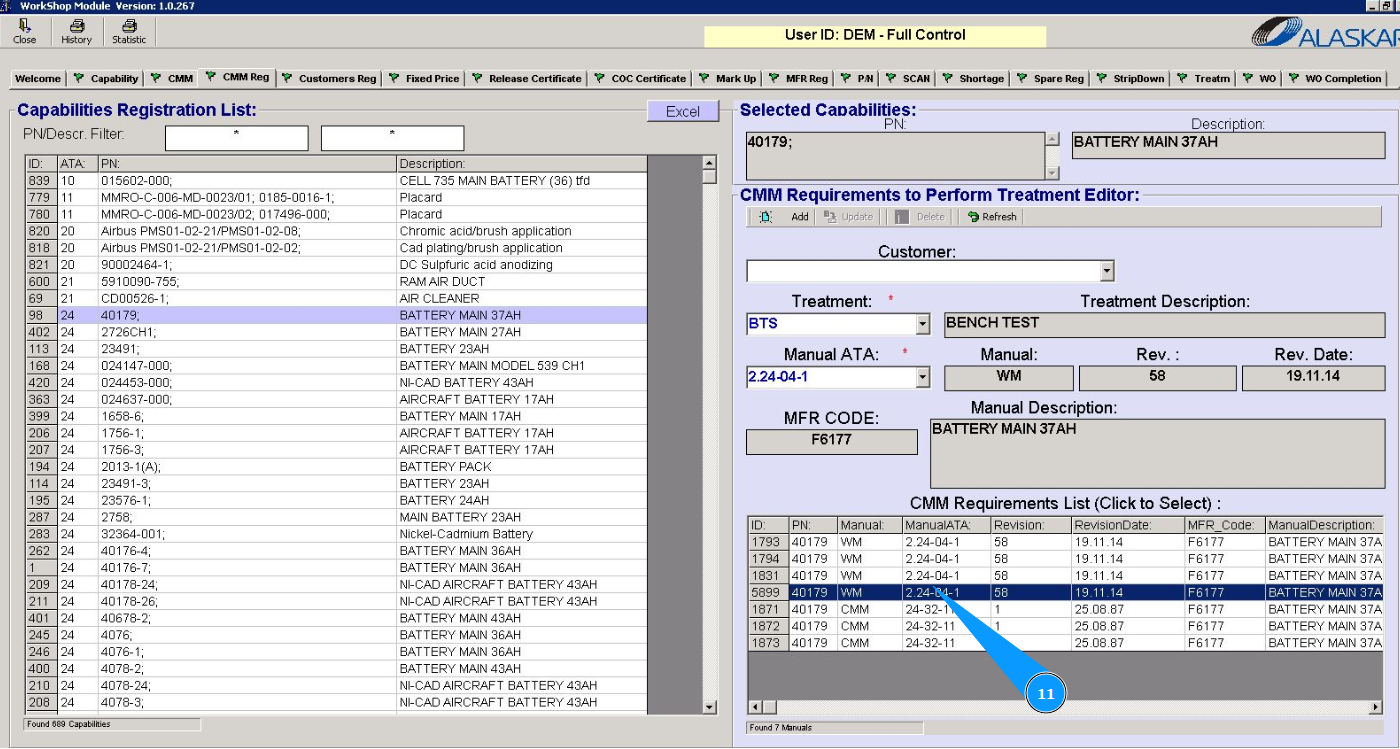Viewport: 1400px width, 749px height.
Task: Open the Treatment combo box showing BTS
Action: pyautogui.click(x=922, y=324)
